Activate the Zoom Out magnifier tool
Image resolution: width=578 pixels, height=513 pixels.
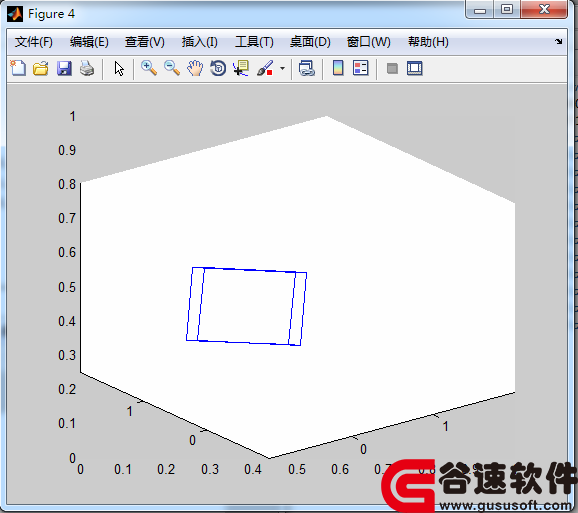[172, 68]
